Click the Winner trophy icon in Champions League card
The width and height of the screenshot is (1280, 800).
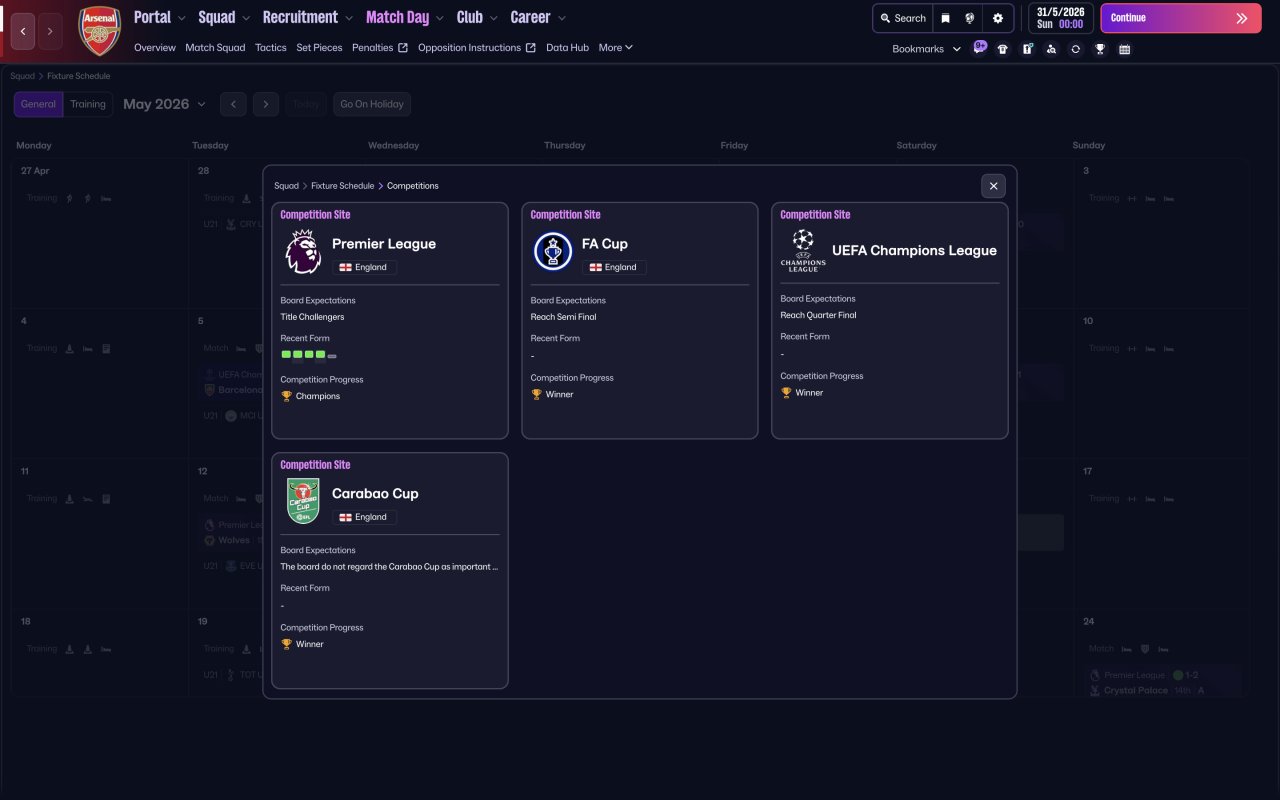coord(786,392)
